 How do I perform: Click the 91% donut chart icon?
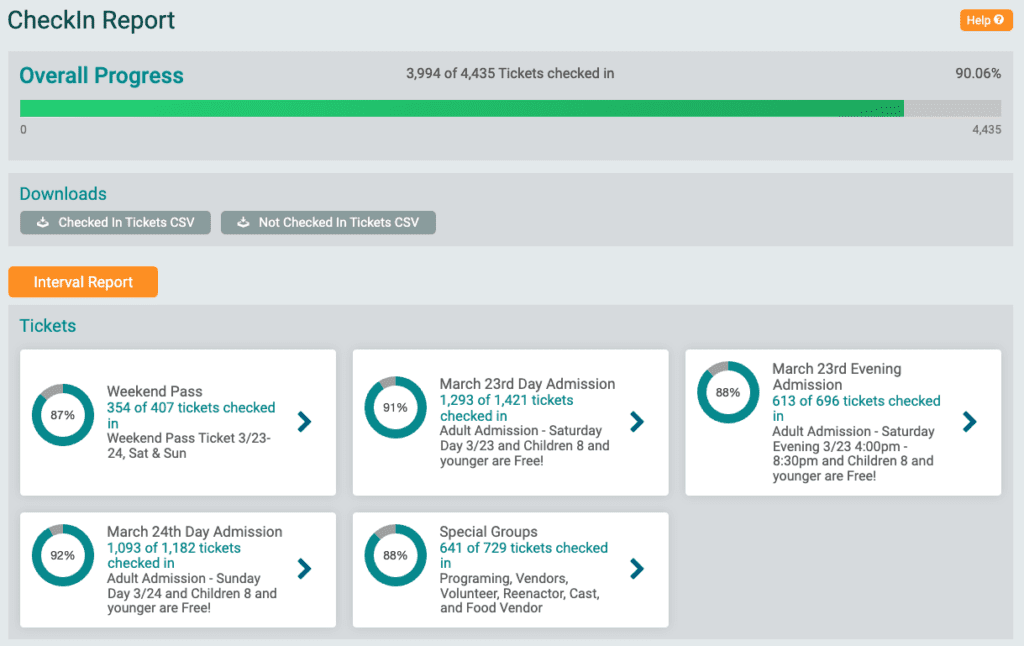coord(395,408)
